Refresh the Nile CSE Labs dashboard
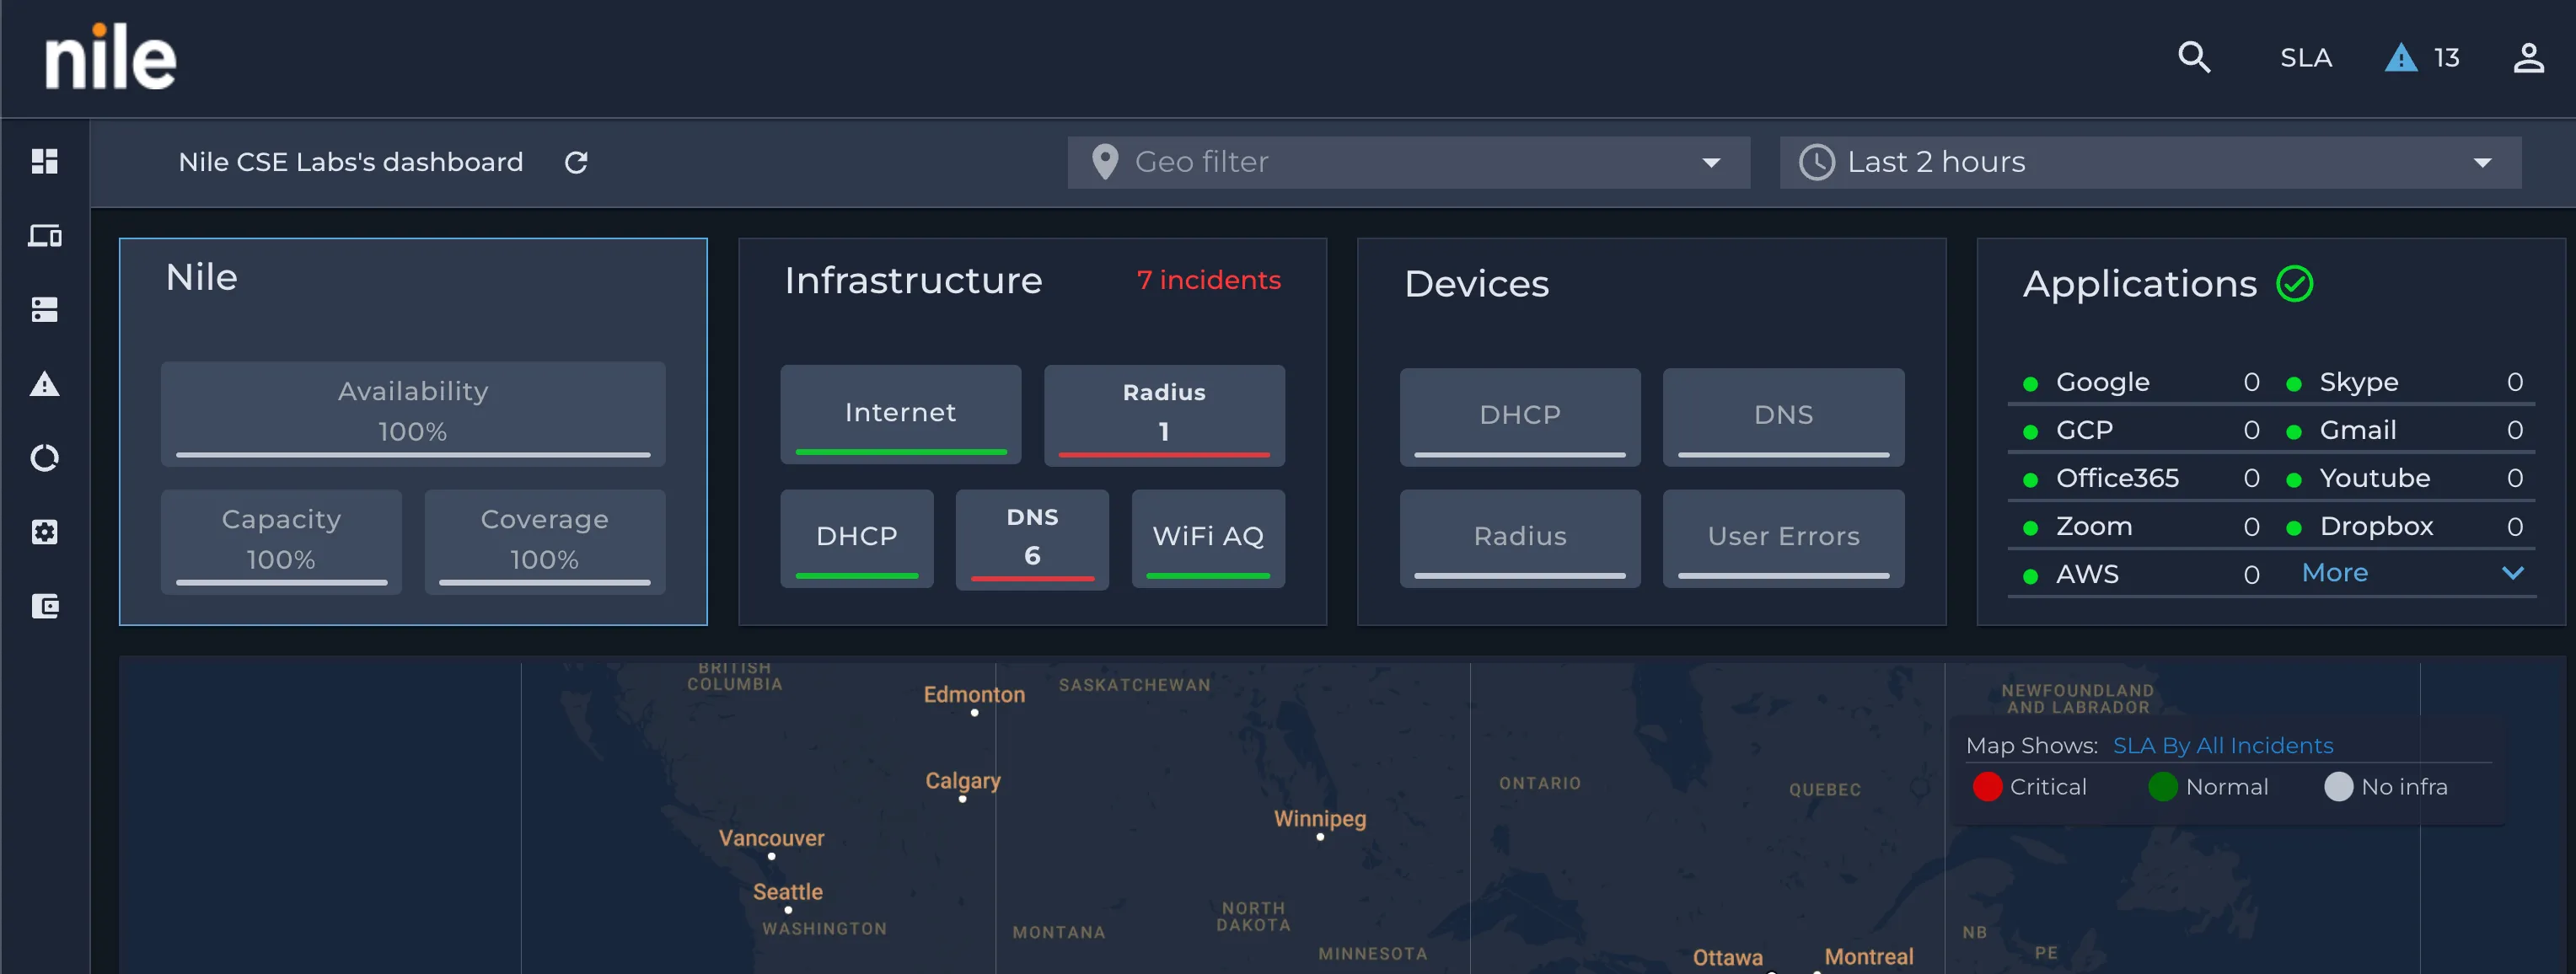2576x974 pixels. 576,162
